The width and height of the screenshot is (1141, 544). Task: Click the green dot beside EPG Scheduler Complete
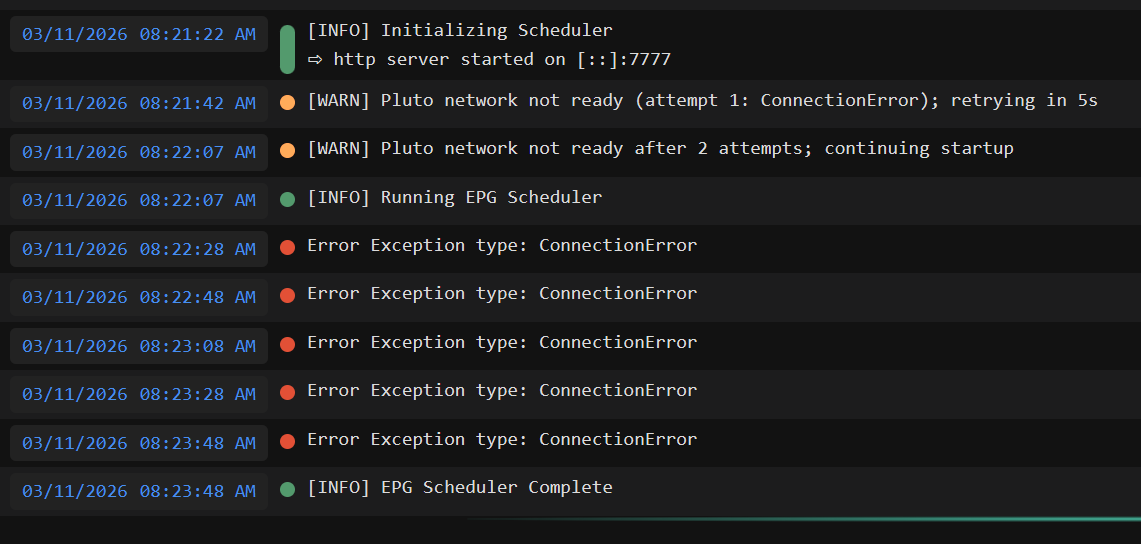tap(288, 489)
